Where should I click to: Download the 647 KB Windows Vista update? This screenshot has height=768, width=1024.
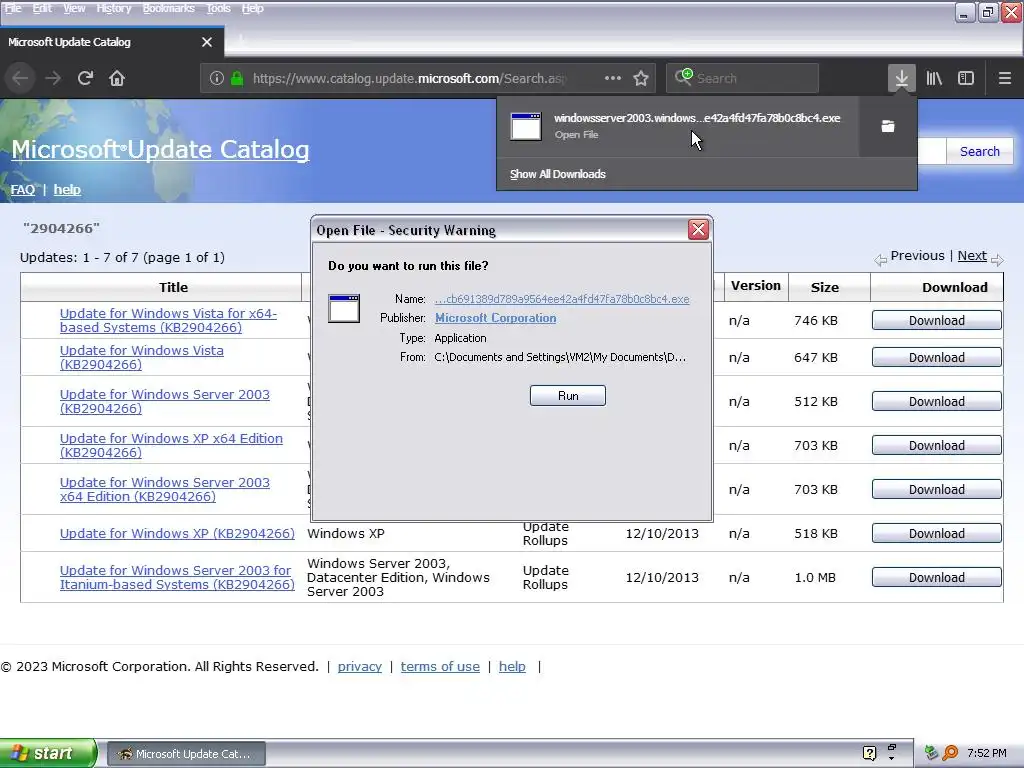coord(936,357)
